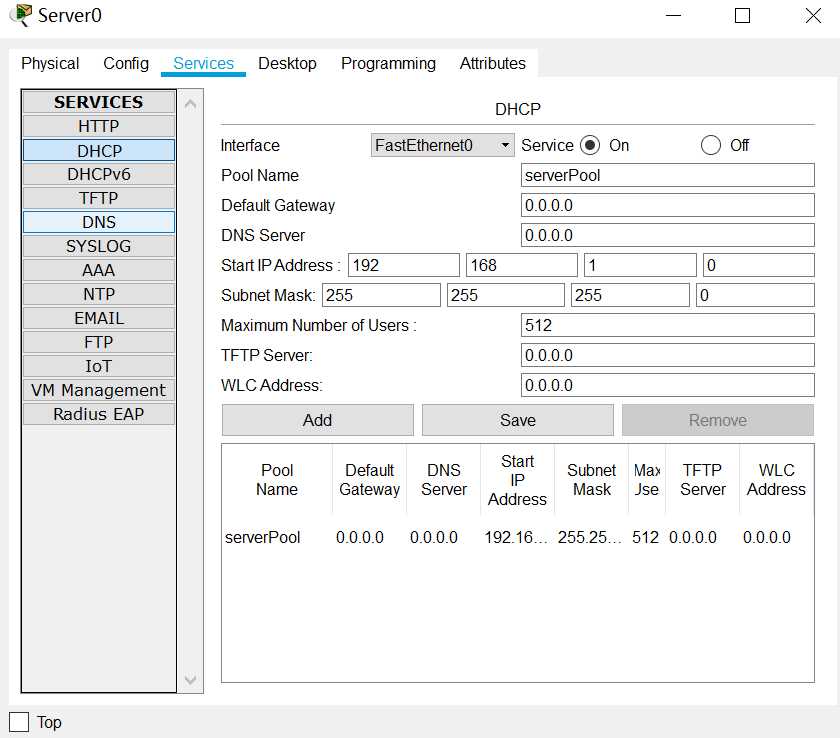Click the Save button
The image size is (840, 738).
pos(518,420)
